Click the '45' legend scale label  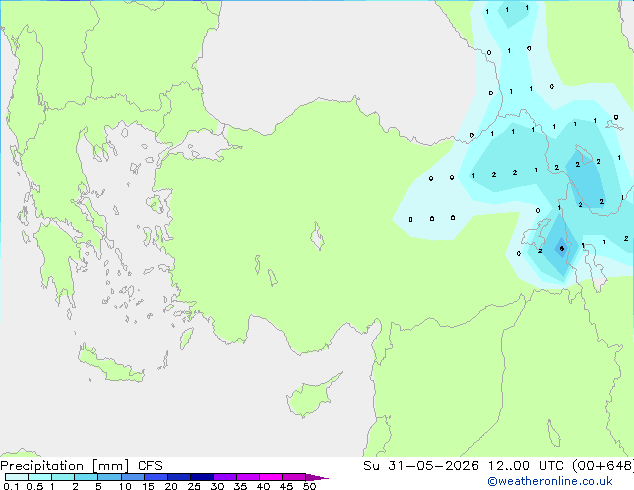pyautogui.click(x=286, y=486)
